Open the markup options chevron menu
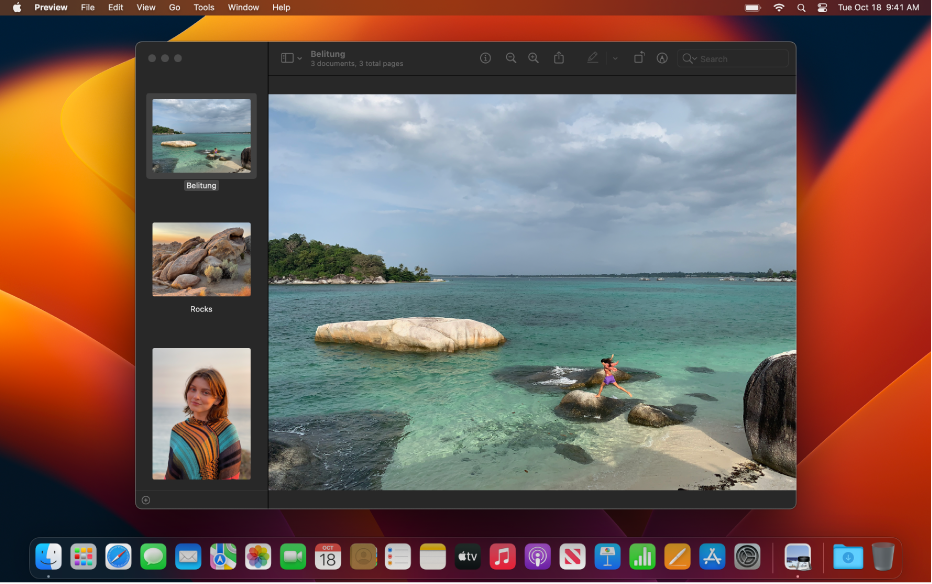The image size is (932, 584). pyautogui.click(x=614, y=58)
